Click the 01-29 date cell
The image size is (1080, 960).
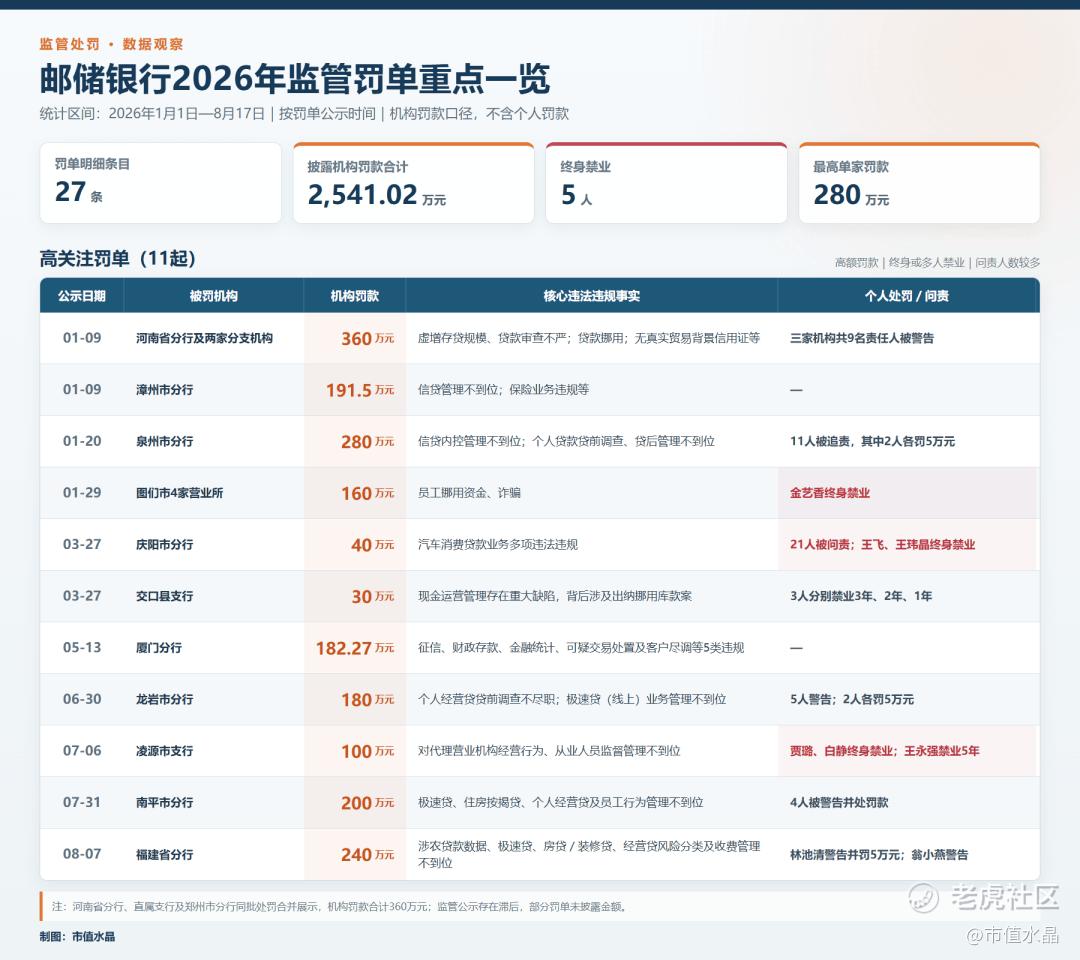tap(82, 492)
